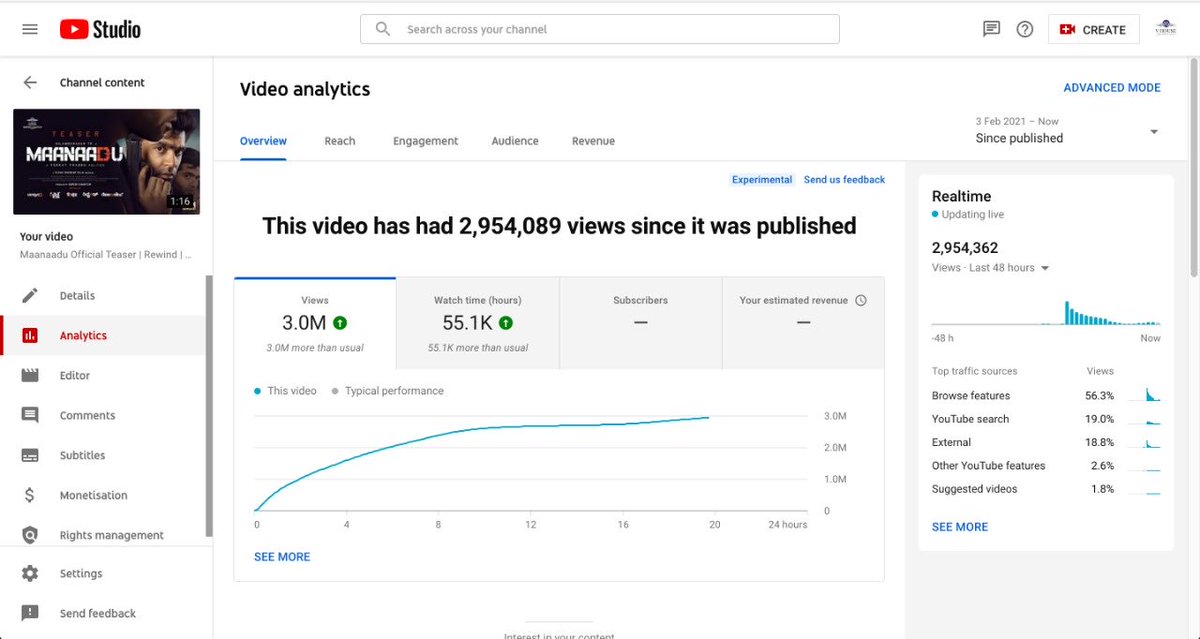Select the Your estimated revenue card

803,323
